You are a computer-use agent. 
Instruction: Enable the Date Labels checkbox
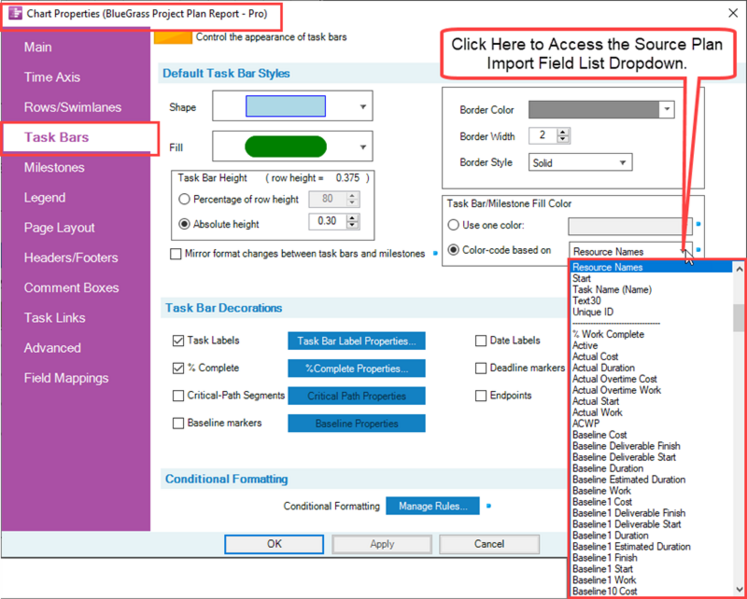pos(481,341)
